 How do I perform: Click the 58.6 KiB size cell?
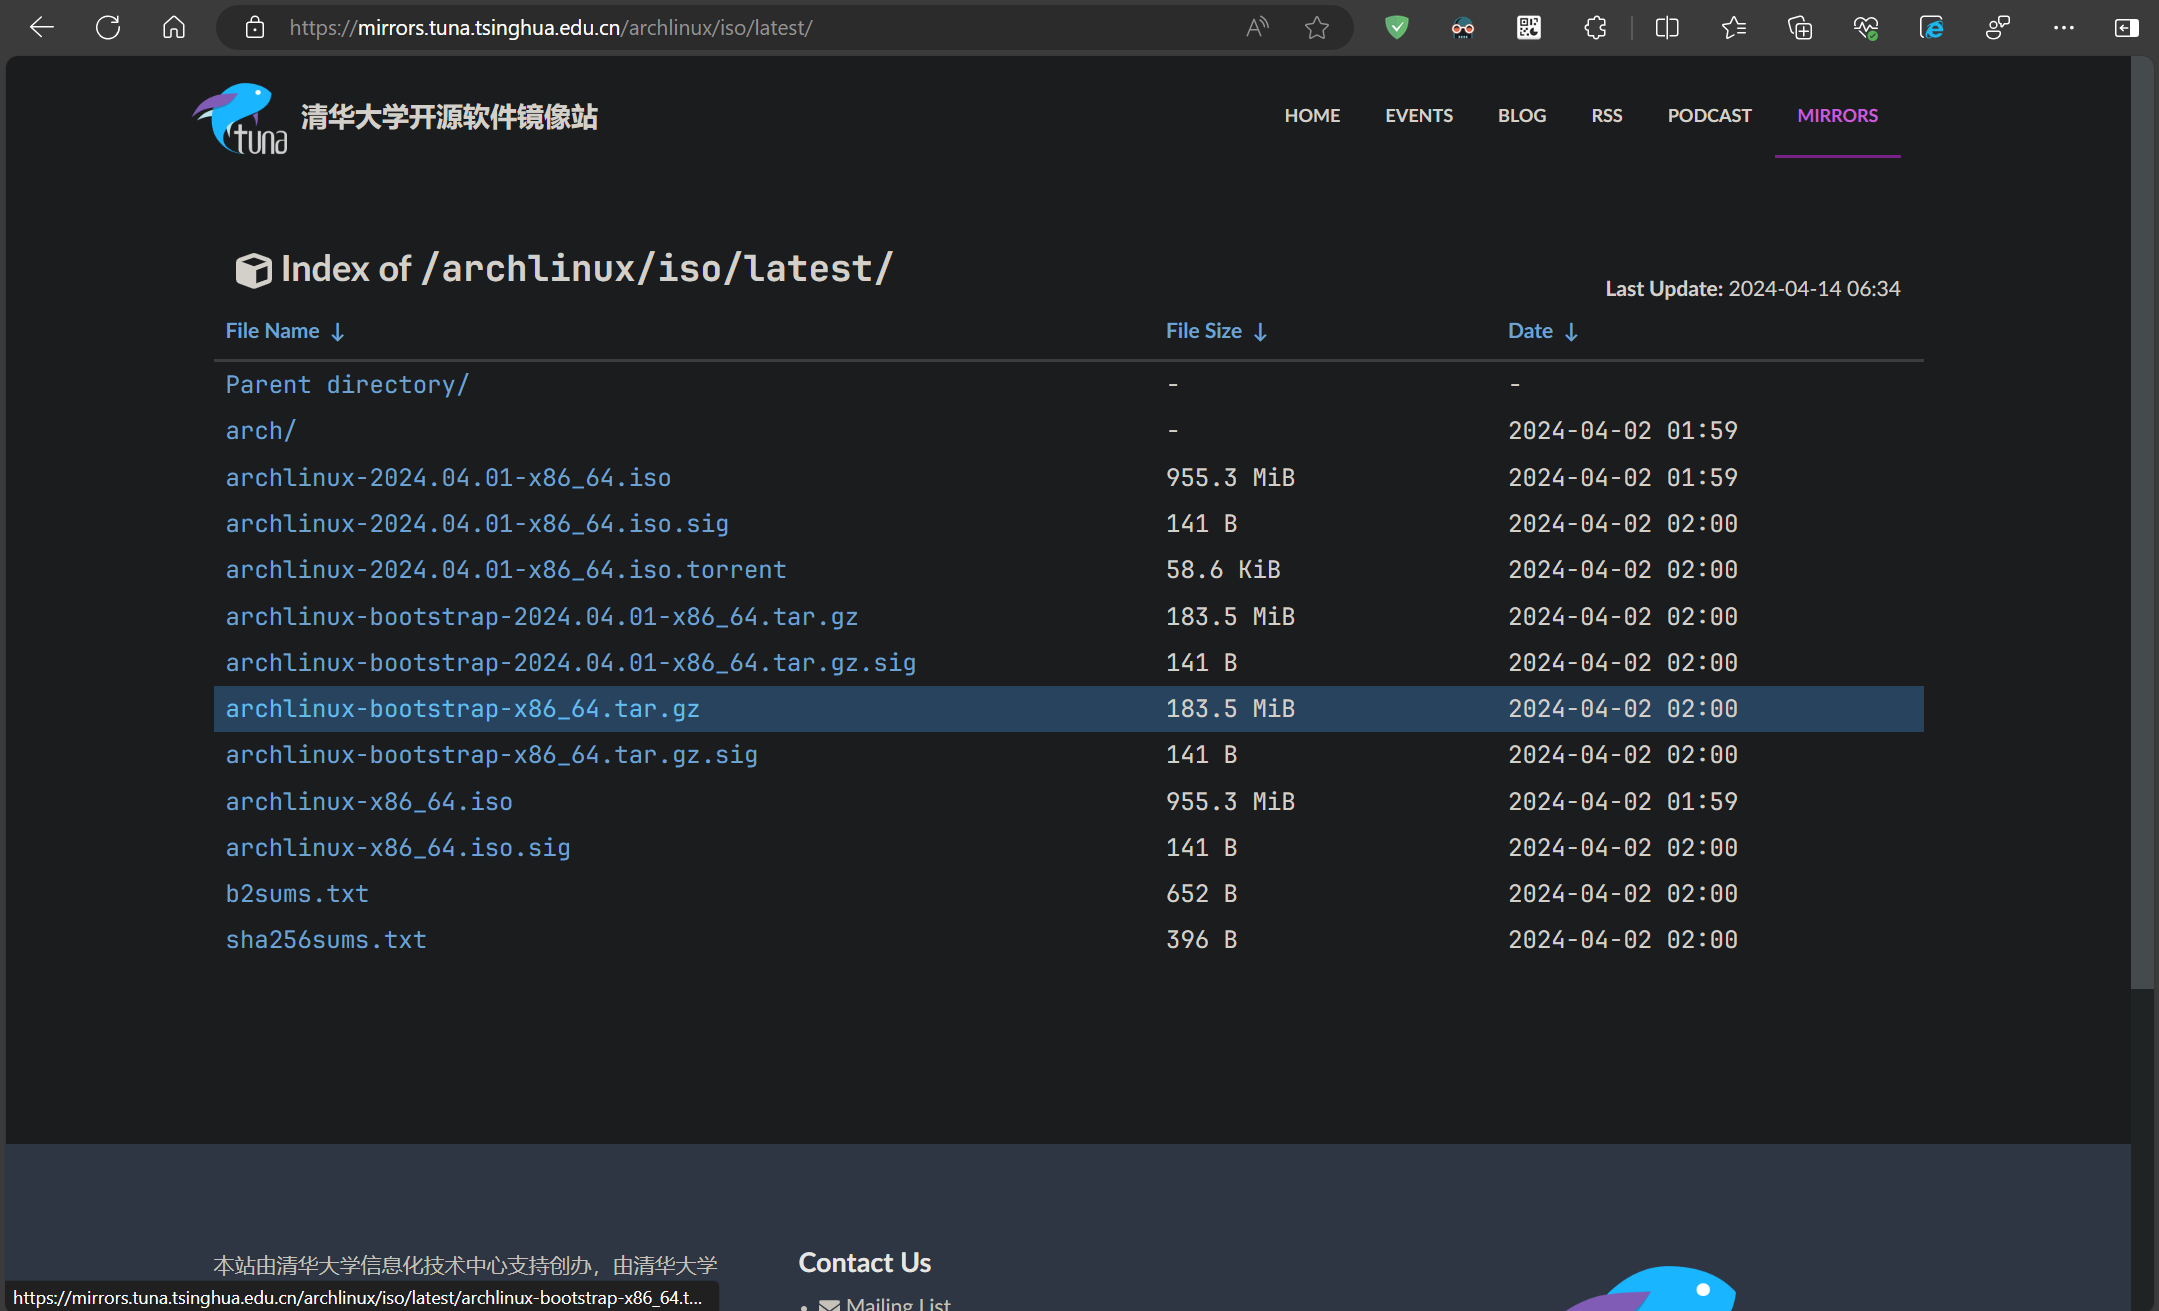(1223, 570)
